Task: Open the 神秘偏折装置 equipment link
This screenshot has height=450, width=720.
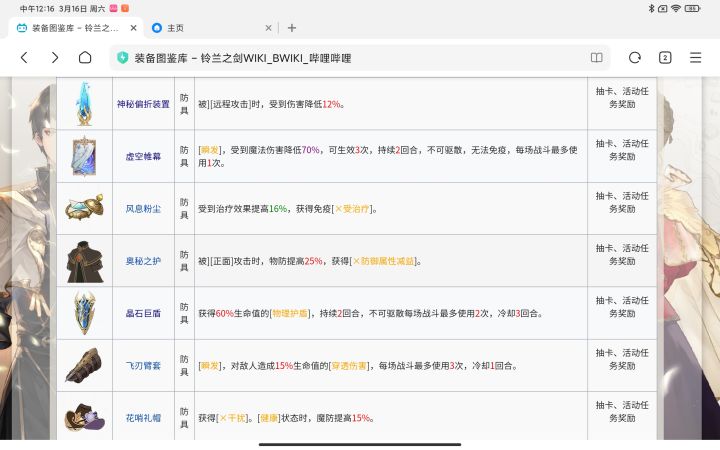Action: [x=143, y=104]
